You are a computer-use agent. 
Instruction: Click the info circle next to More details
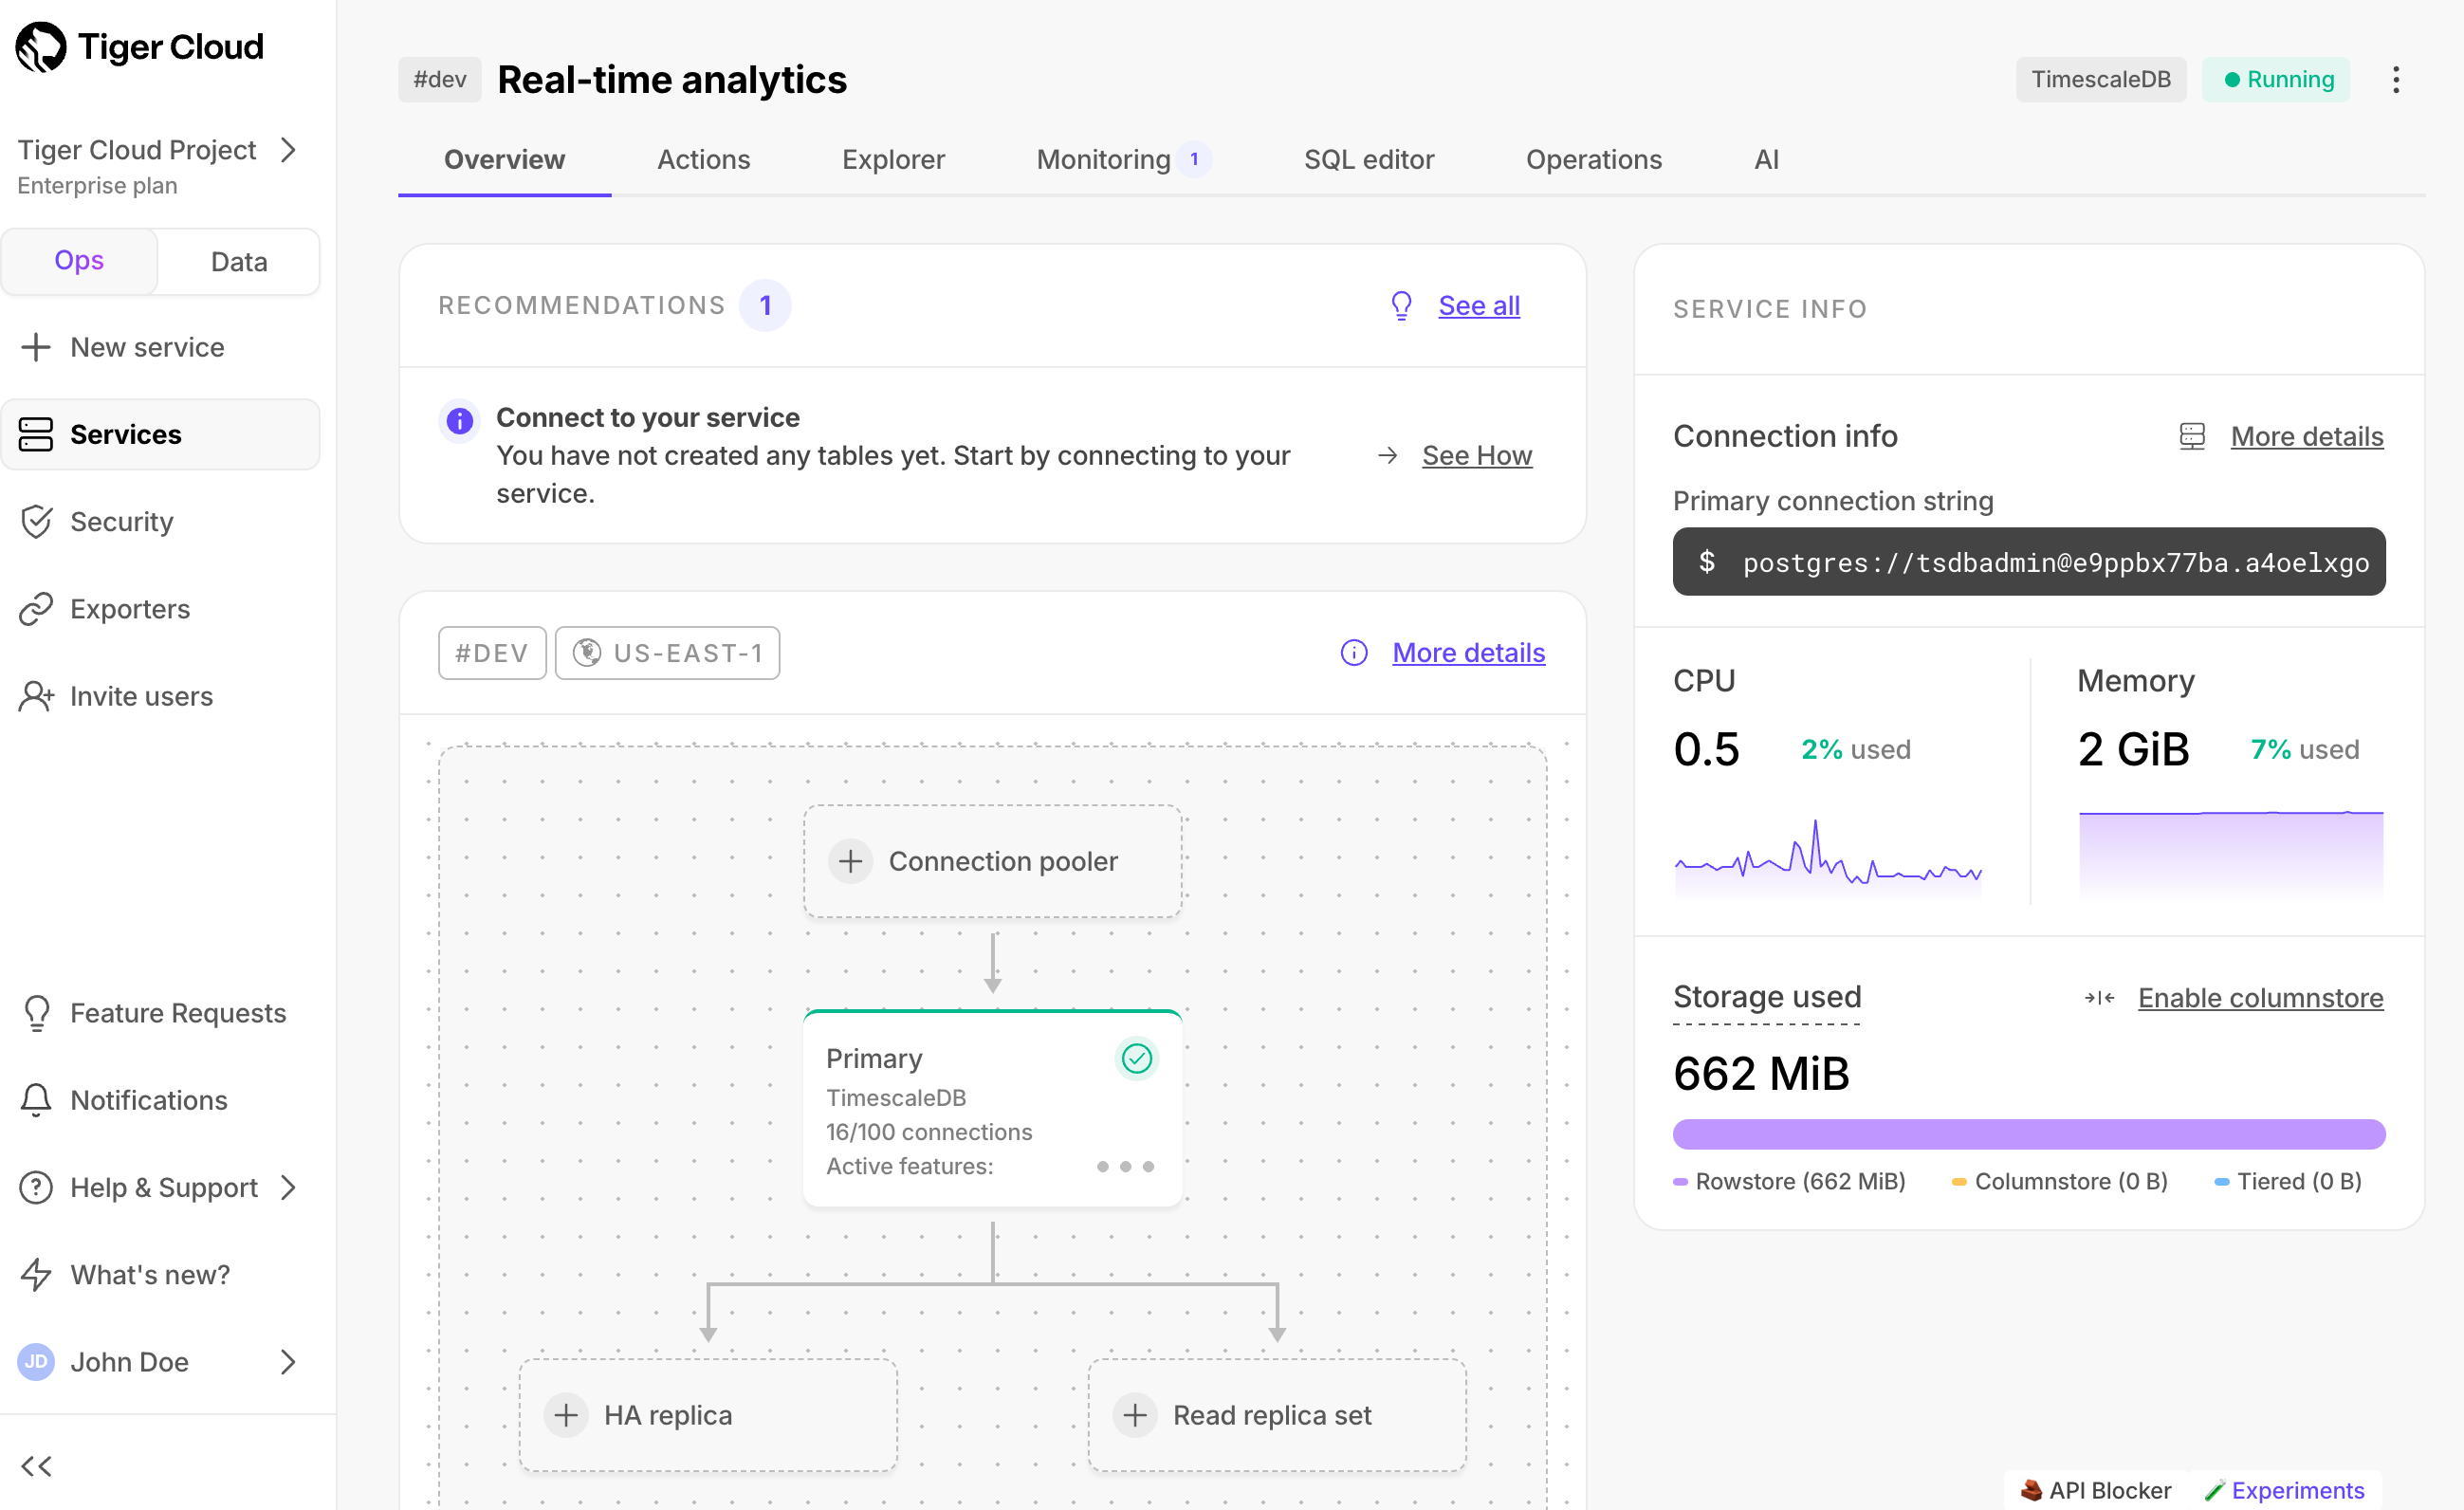click(x=1353, y=653)
